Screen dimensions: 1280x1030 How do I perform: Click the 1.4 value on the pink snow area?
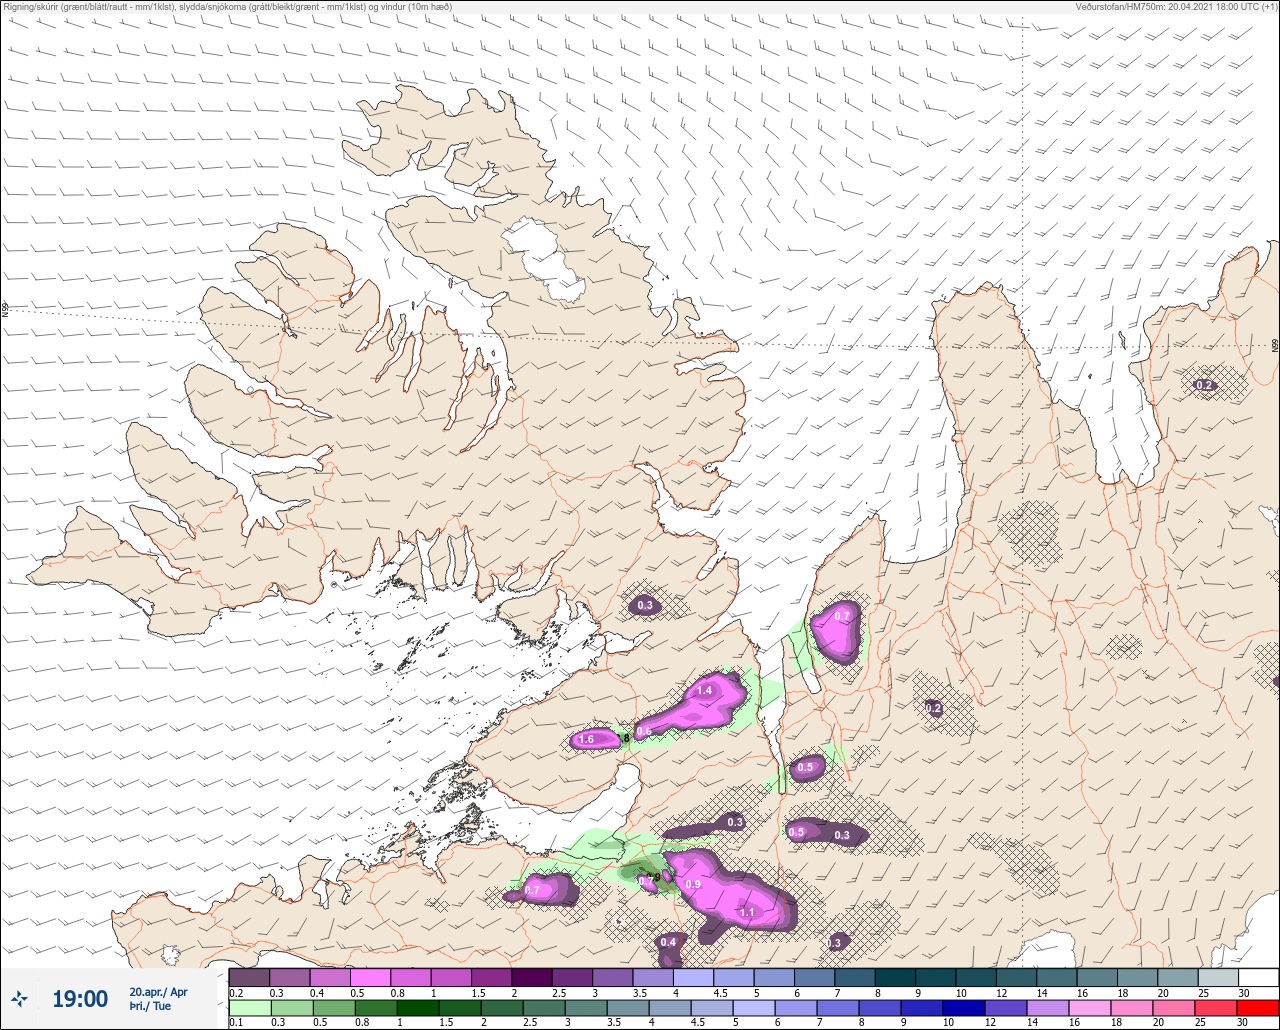[704, 690]
